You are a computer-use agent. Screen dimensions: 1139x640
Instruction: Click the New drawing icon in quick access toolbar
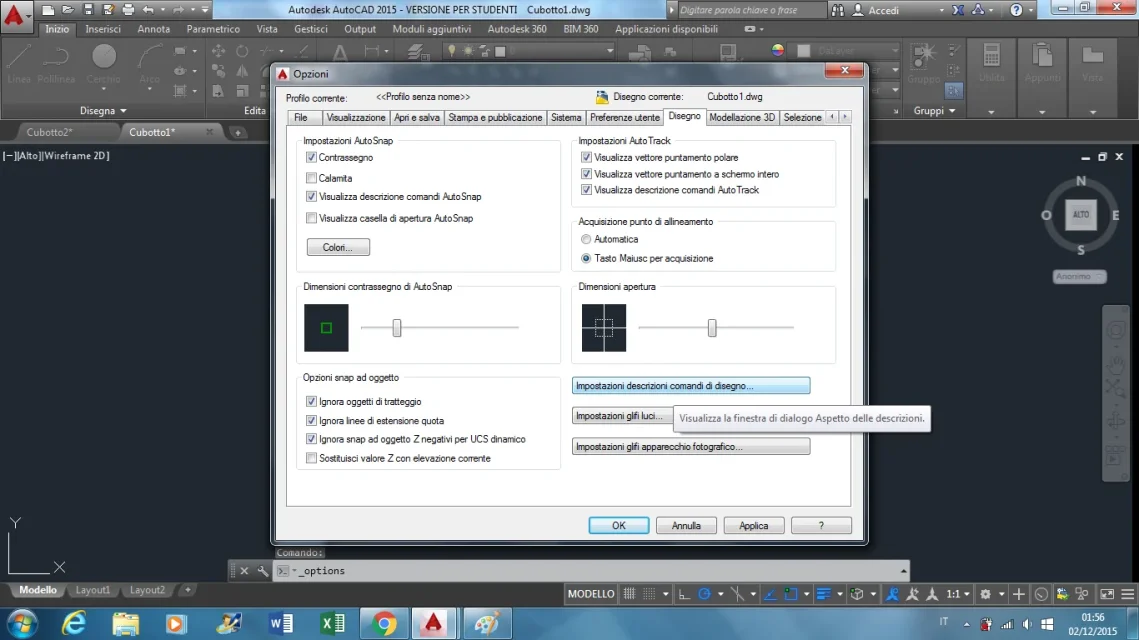(x=48, y=10)
